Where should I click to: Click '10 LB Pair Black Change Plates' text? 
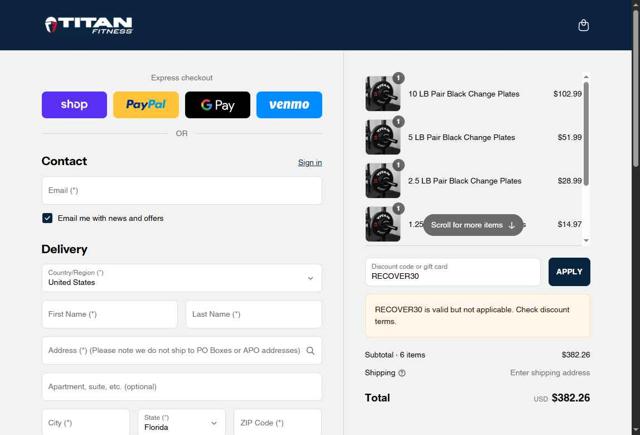[464, 94]
